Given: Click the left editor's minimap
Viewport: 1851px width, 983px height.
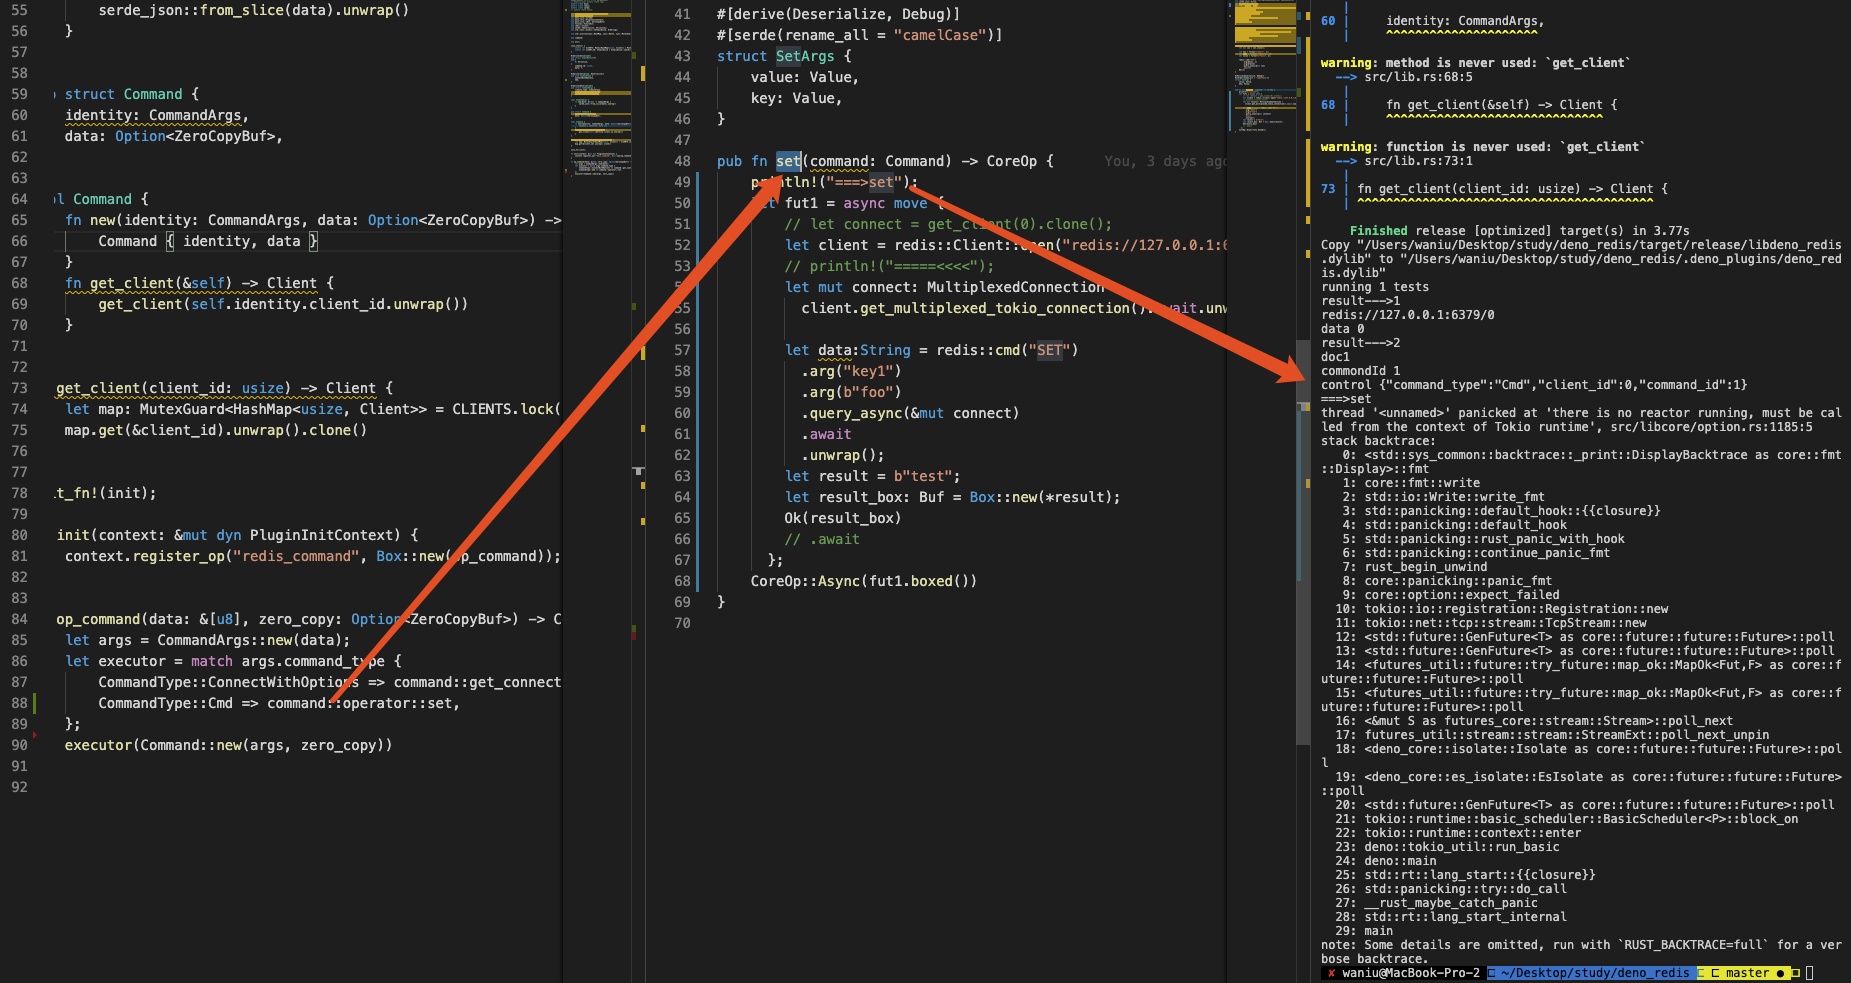Looking at the screenshot, I should (x=600, y=90).
